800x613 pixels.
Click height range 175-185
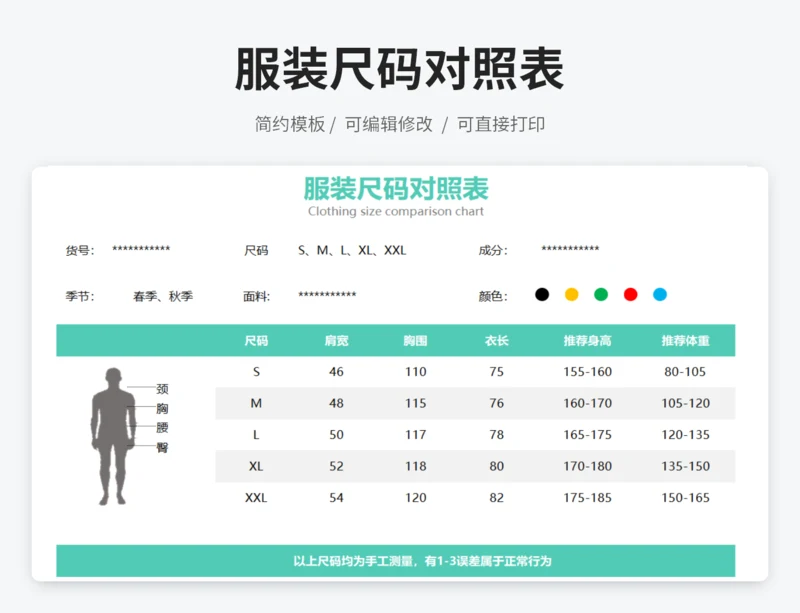click(x=588, y=498)
